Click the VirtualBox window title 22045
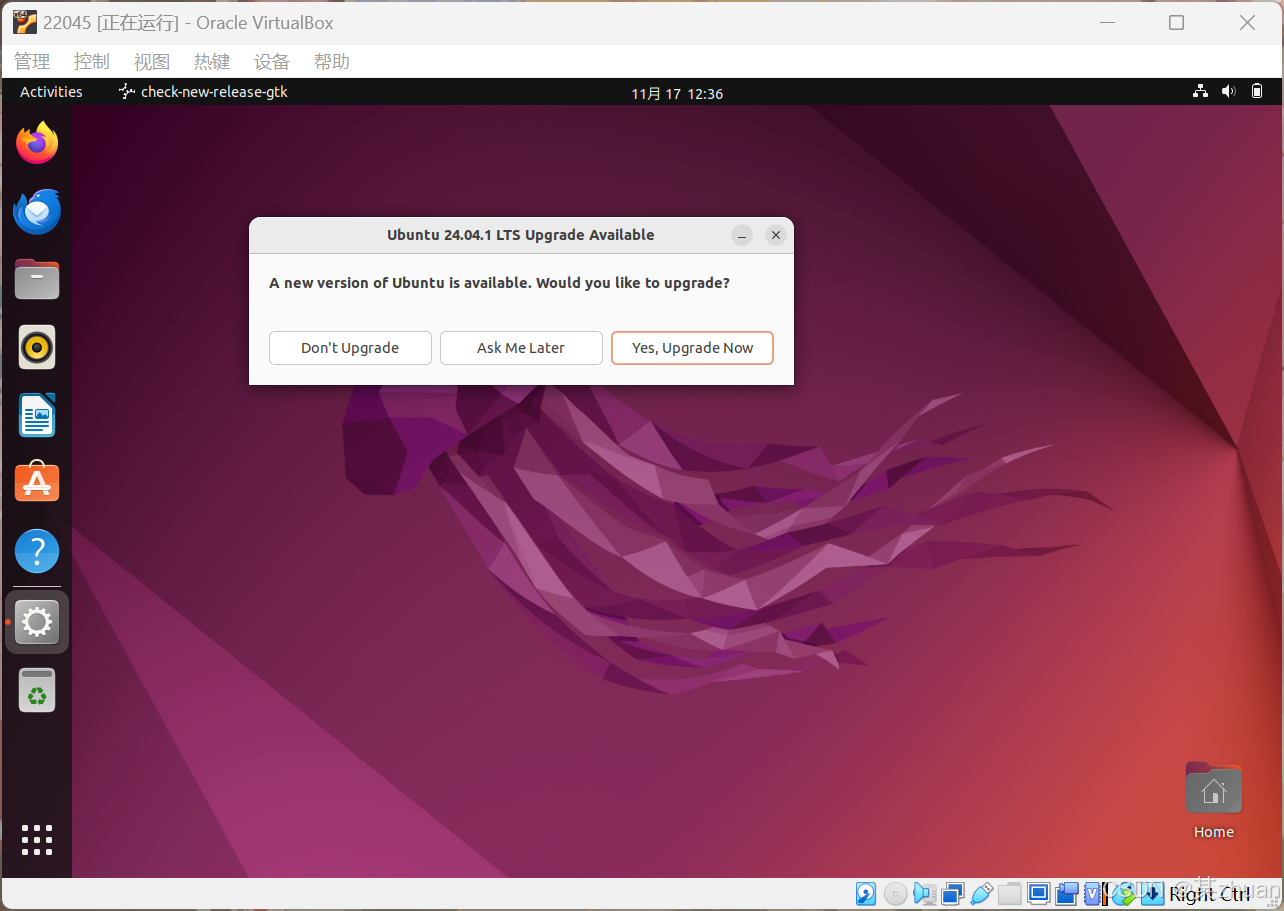1284x911 pixels. (x=188, y=22)
